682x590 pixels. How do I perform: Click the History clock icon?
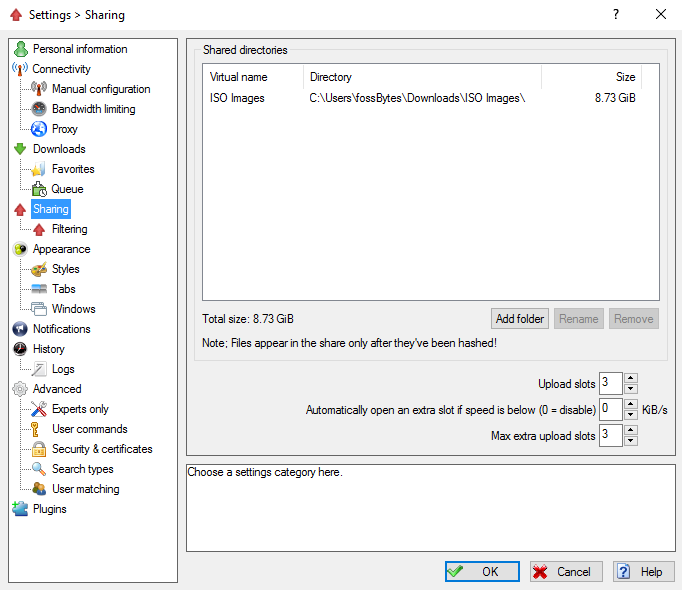click(20, 349)
